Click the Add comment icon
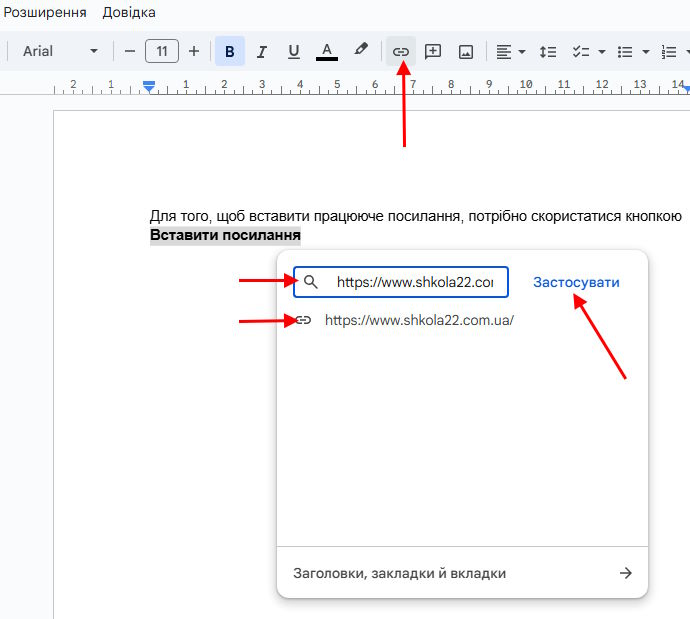The image size is (690, 619). tap(433, 51)
